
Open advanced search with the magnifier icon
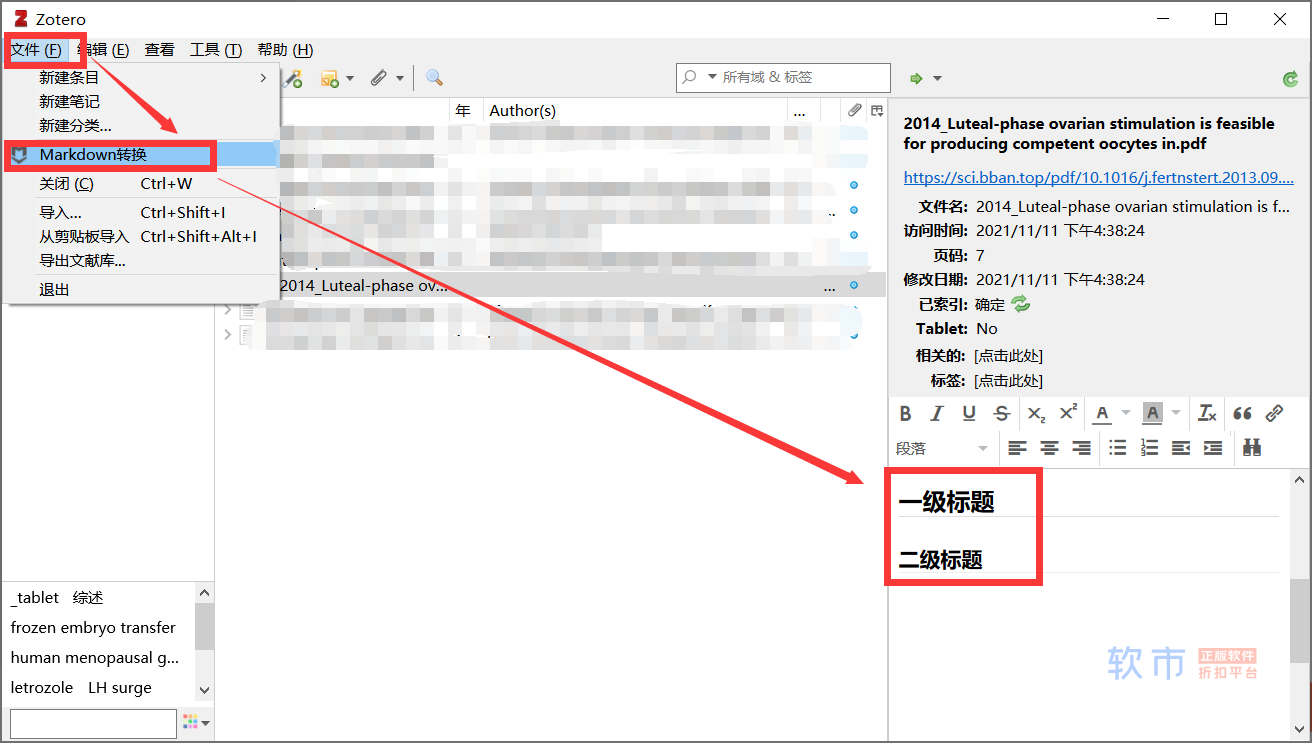(x=434, y=78)
